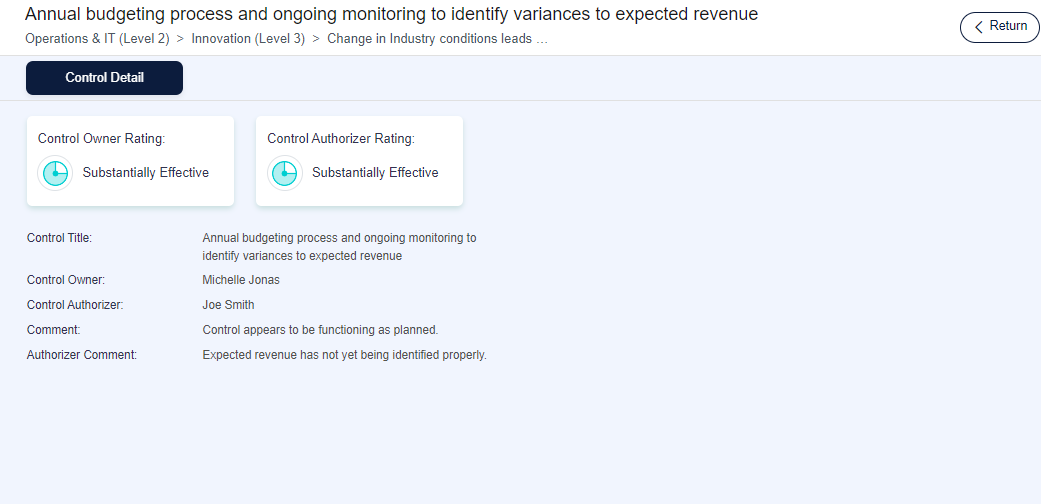Viewport: 1041px width, 504px height.
Task: Click the Control Authorizer field label
Action: click(x=75, y=305)
